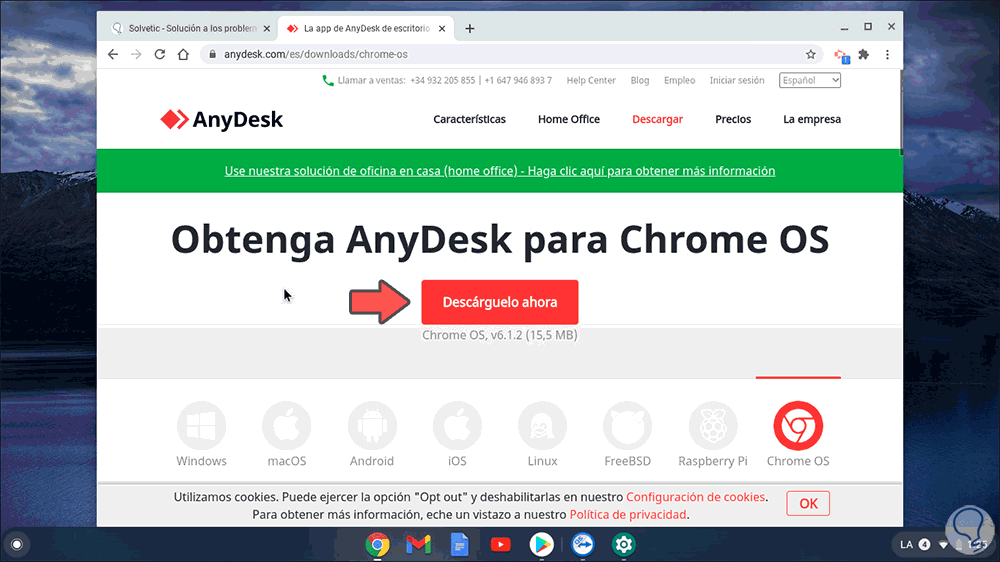Click the page vertical scrollbar
The height and width of the screenshot is (562, 1000).
[x=901, y=112]
